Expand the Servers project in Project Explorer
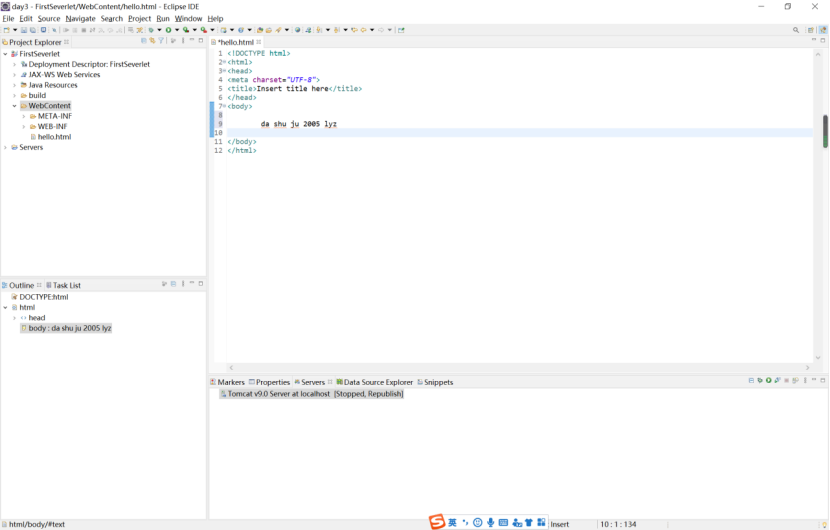Screen dimensions: 830x530 pyautogui.click(x=5, y=147)
